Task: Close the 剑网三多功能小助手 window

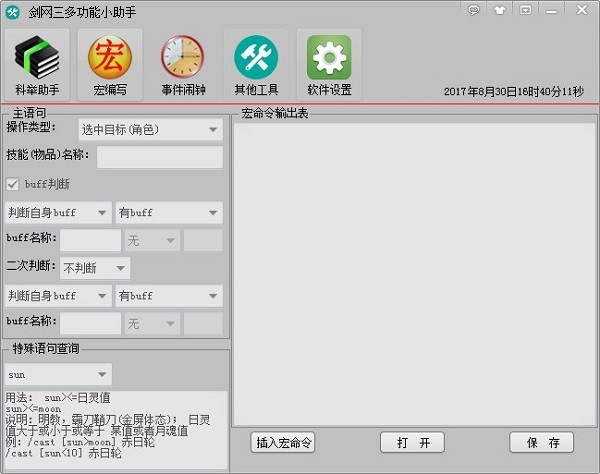Action: coord(582,10)
